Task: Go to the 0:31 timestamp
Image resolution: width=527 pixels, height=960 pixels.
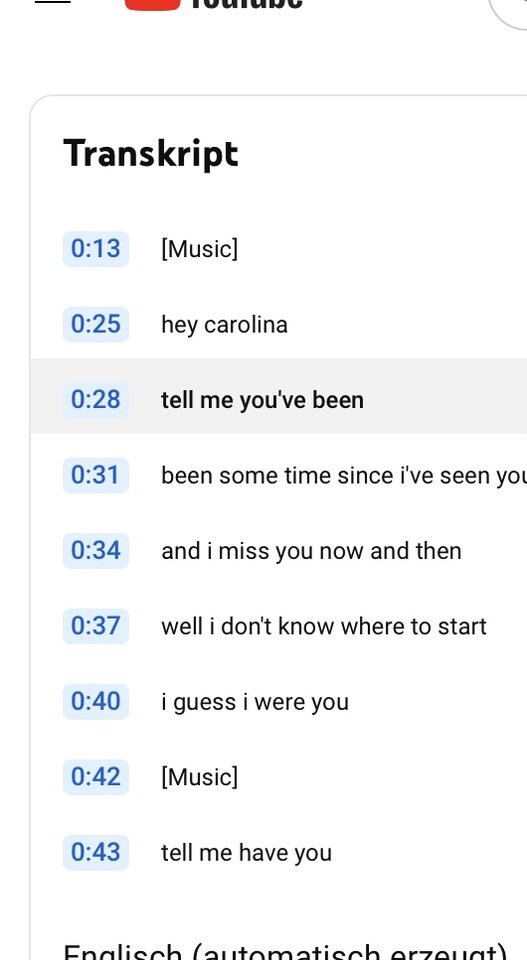Action: 96,475
